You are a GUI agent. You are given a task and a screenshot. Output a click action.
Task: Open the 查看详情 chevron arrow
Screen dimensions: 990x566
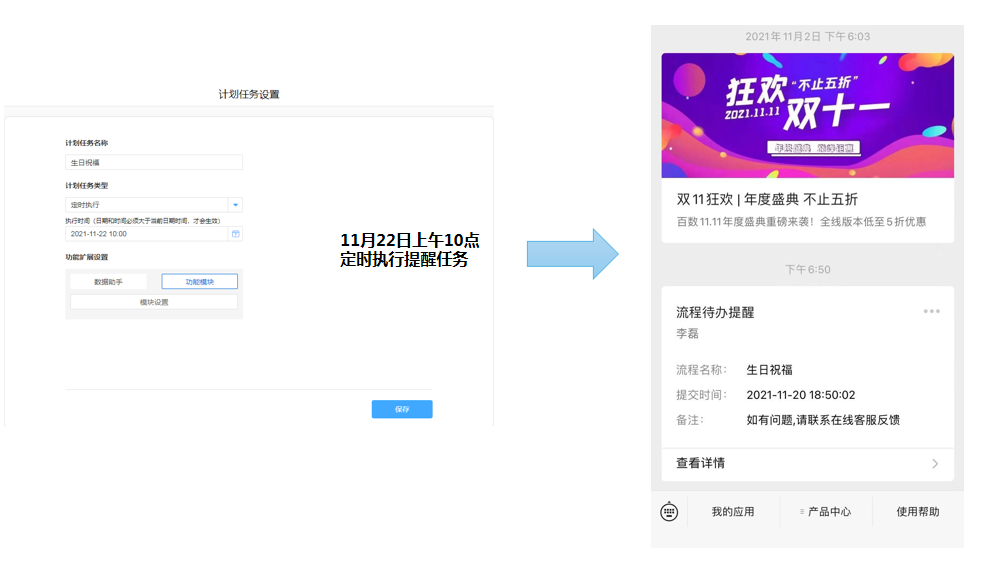pyautogui.click(x=935, y=464)
